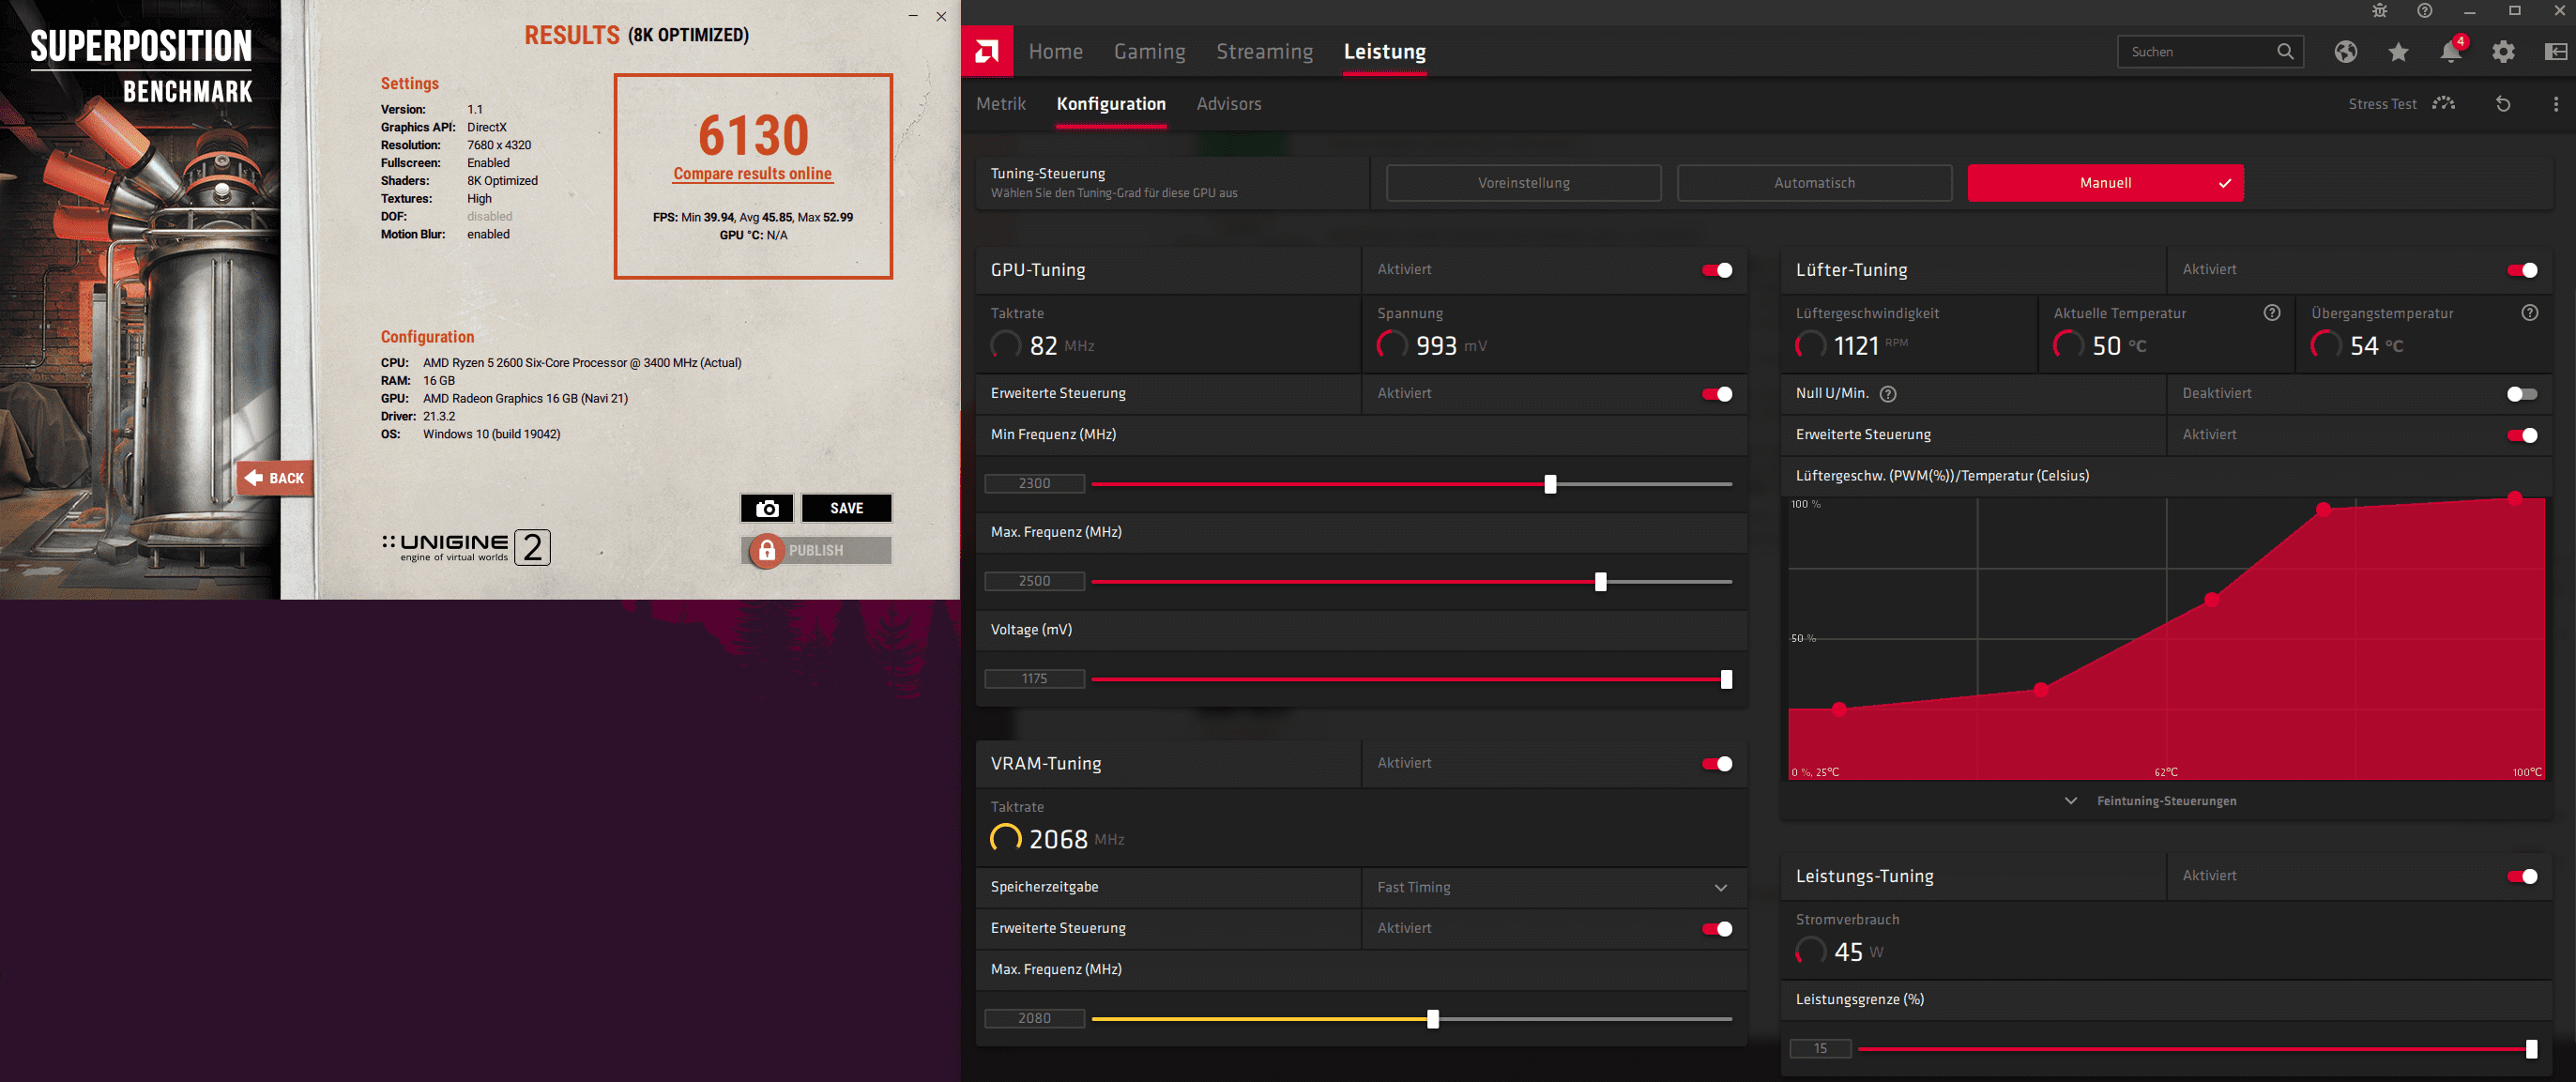Click help icon beside Aktuelle Temperatur
The width and height of the screenshot is (2576, 1082).
click(x=2272, y=313)
